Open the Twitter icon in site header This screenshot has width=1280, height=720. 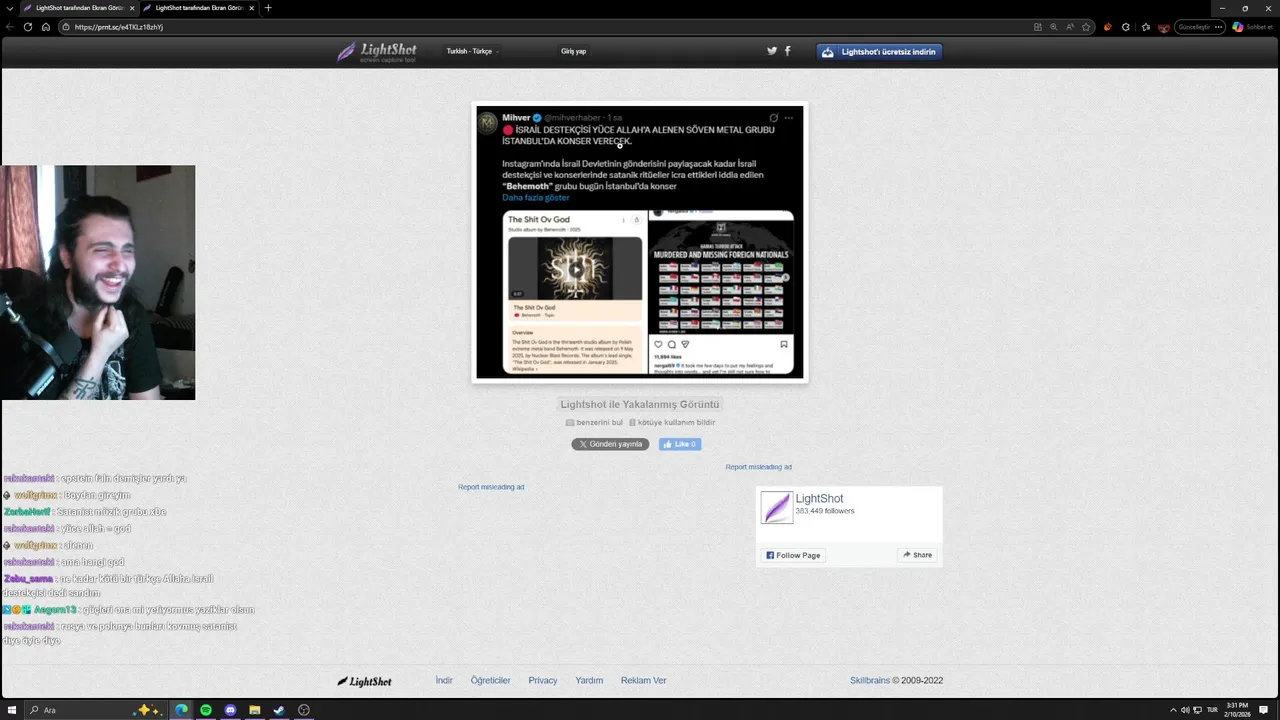point(772,51)
